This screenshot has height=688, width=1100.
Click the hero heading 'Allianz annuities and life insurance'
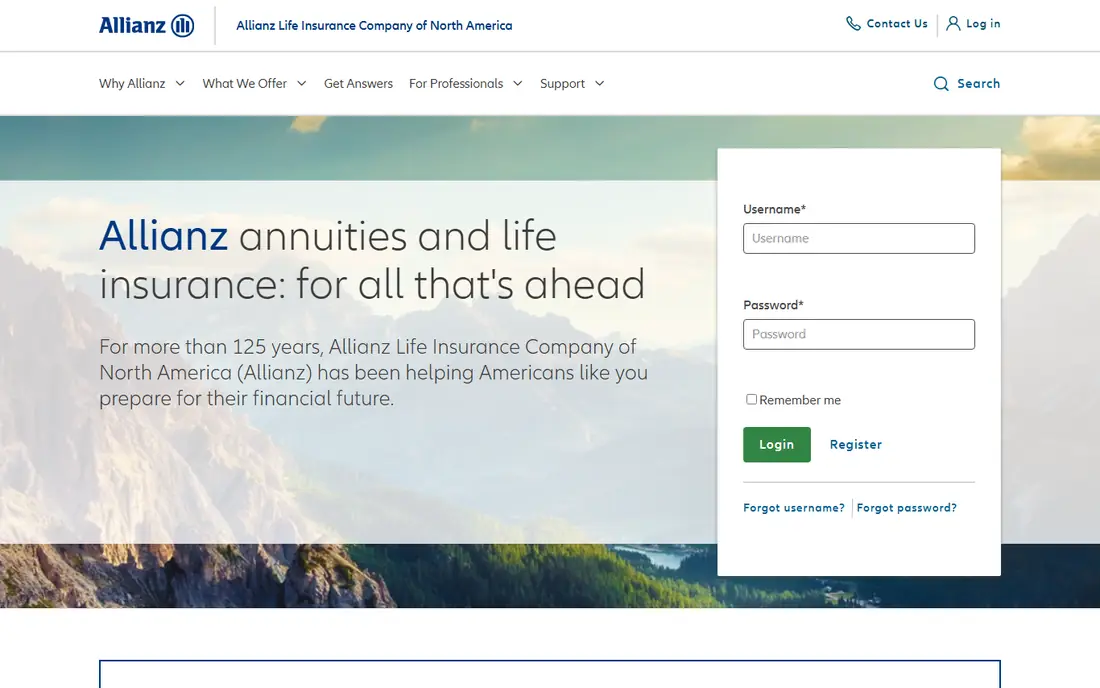coord(372,259)
